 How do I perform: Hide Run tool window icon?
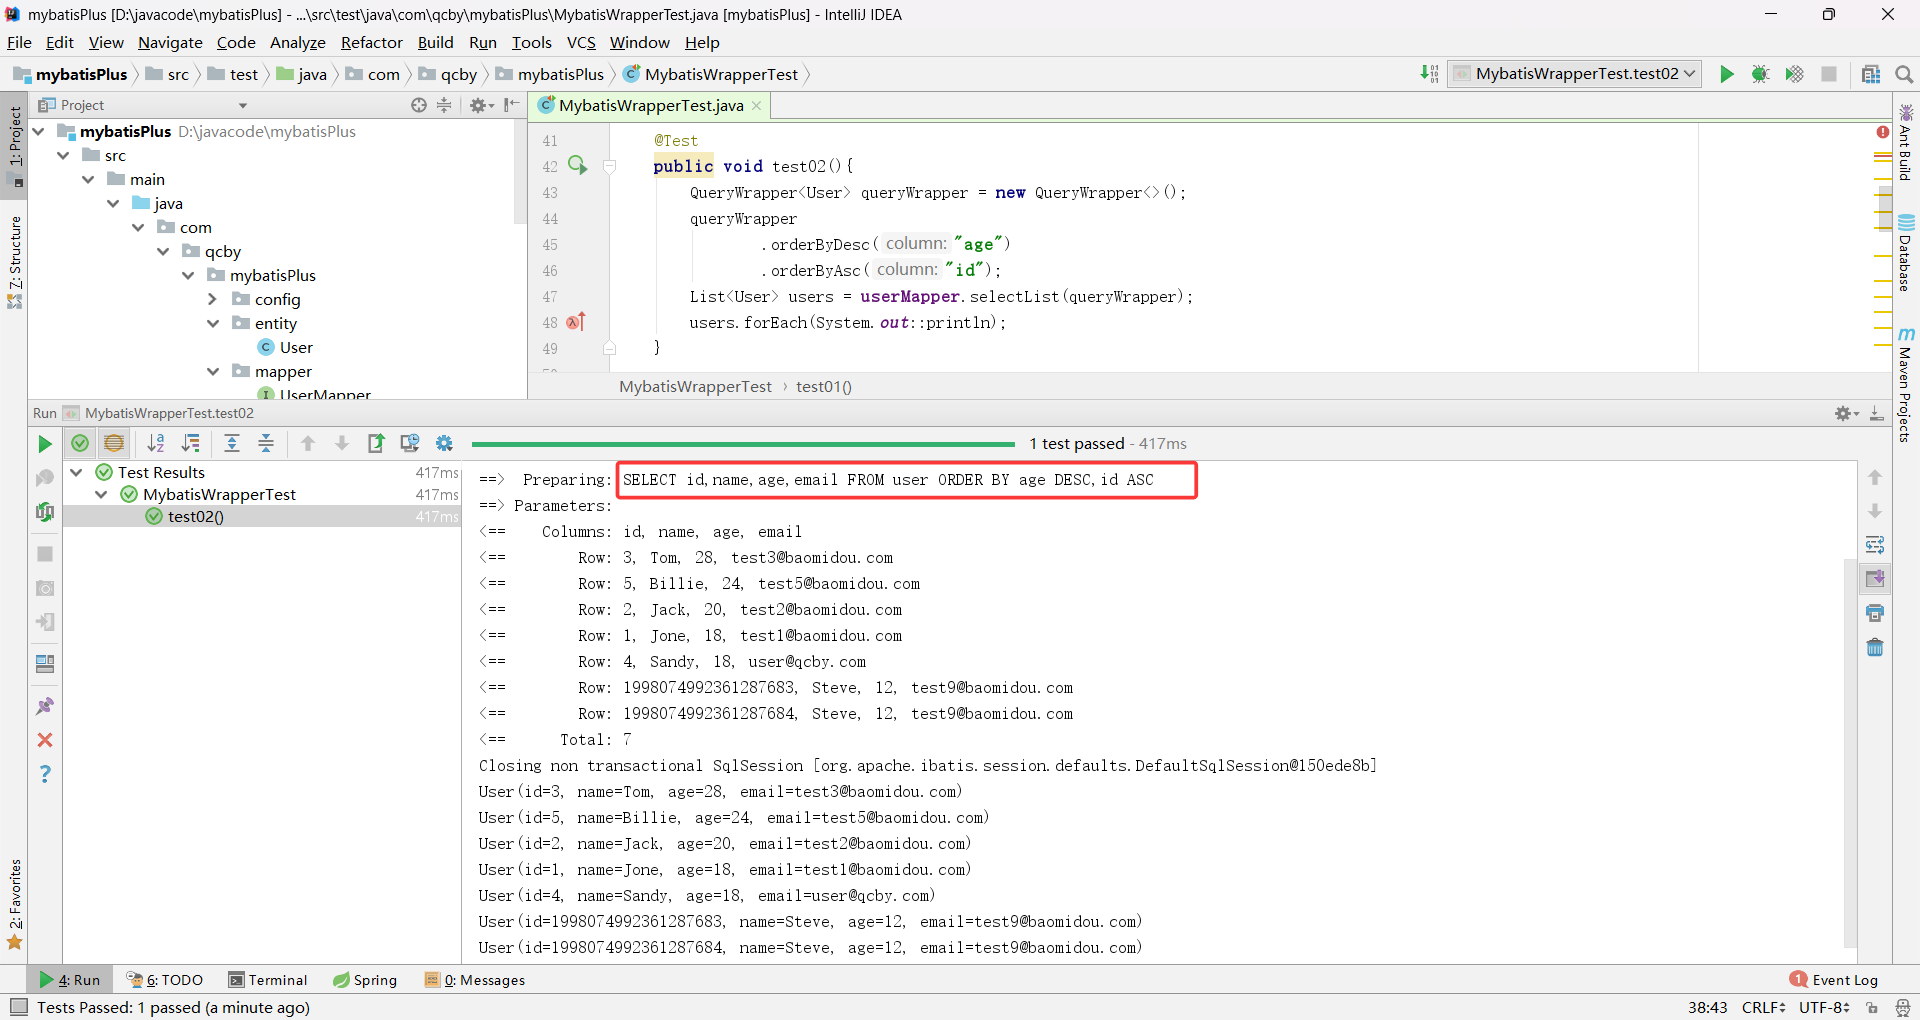1877,413
